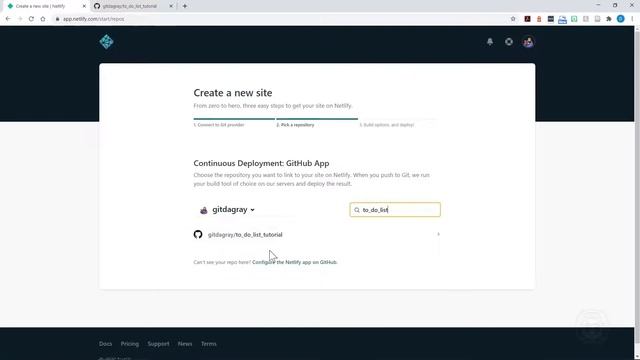The height and width of the screenshot is (360, 640).
Task: Open the Support footer link
Action: click(x=158, y=344)
